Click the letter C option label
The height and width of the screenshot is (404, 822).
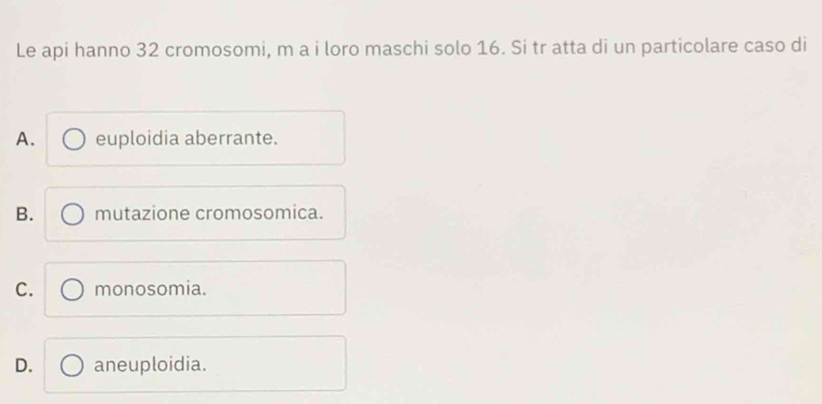[x=24, y=290]
